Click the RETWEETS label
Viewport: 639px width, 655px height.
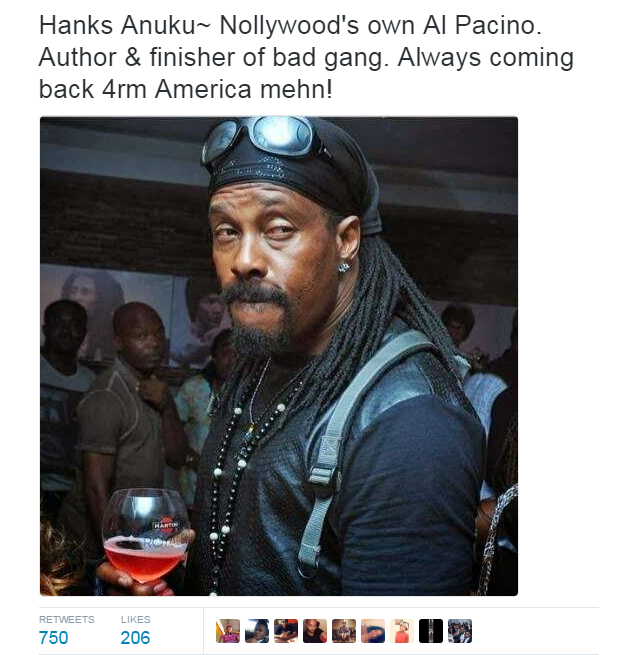pos(67,619)
